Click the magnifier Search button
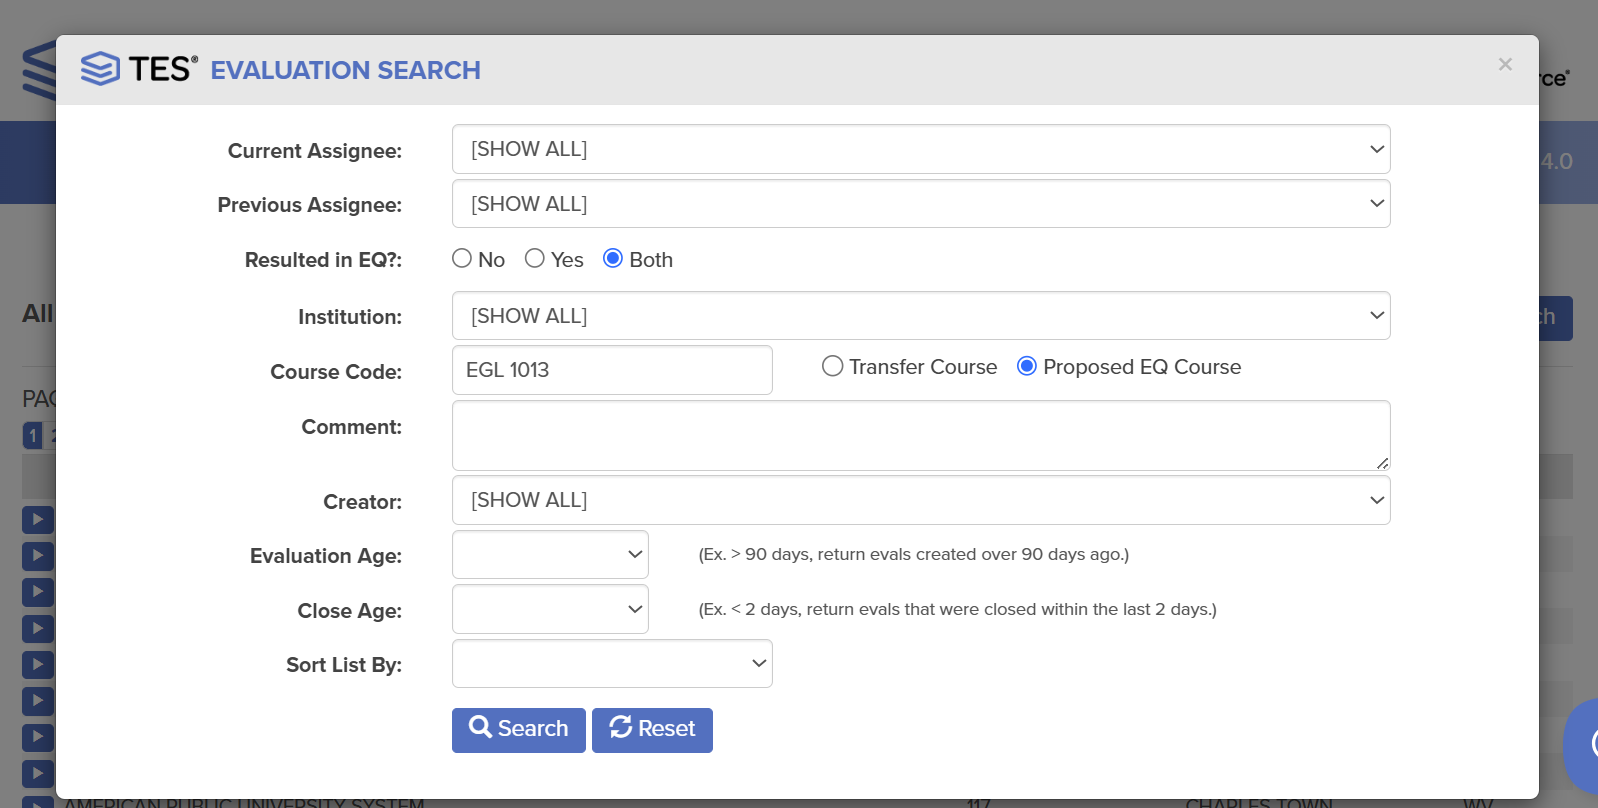1598x808 pixels. (x=518, y=730)
